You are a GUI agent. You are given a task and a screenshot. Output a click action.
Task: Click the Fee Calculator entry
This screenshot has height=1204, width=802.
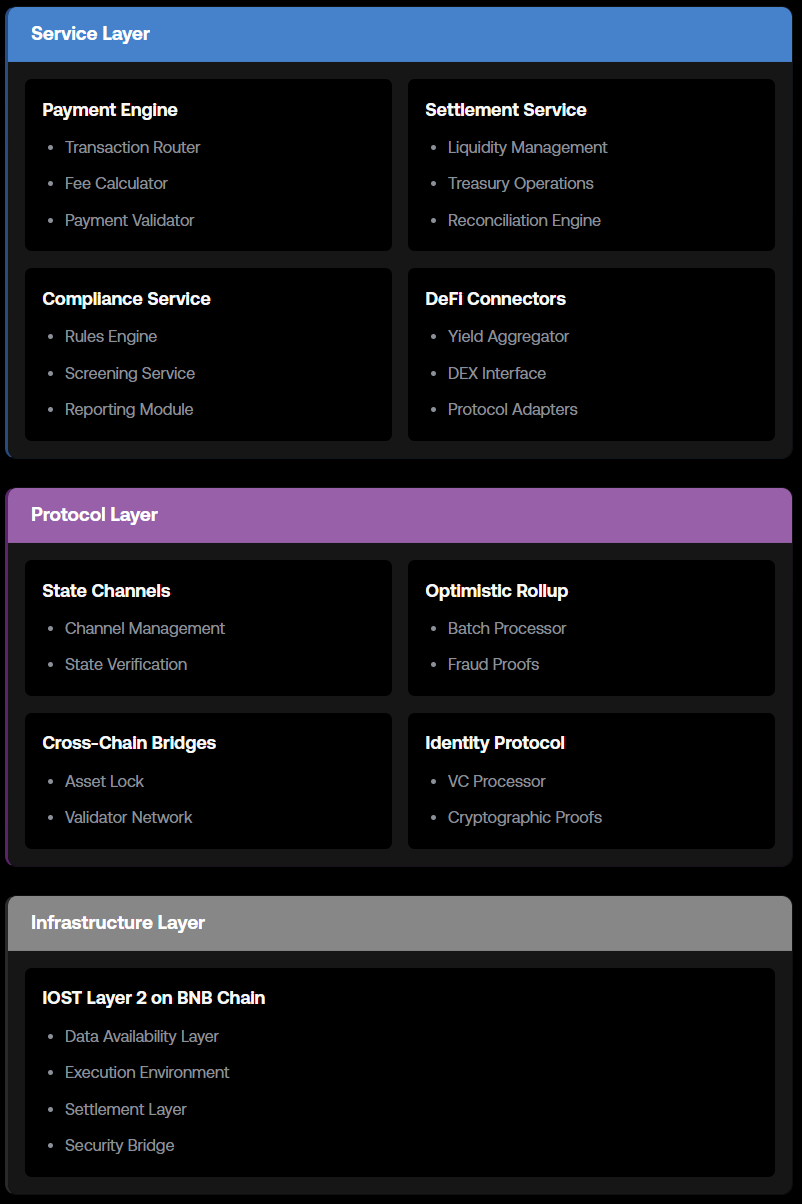point(116,183)
